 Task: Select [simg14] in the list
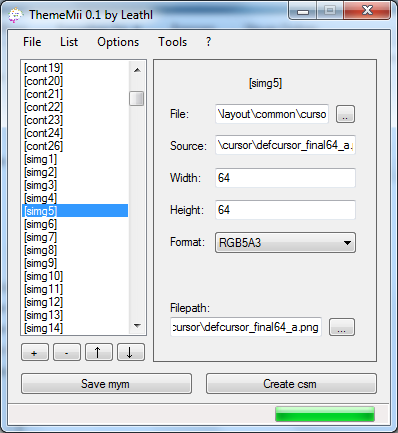(x=75, y=328)
